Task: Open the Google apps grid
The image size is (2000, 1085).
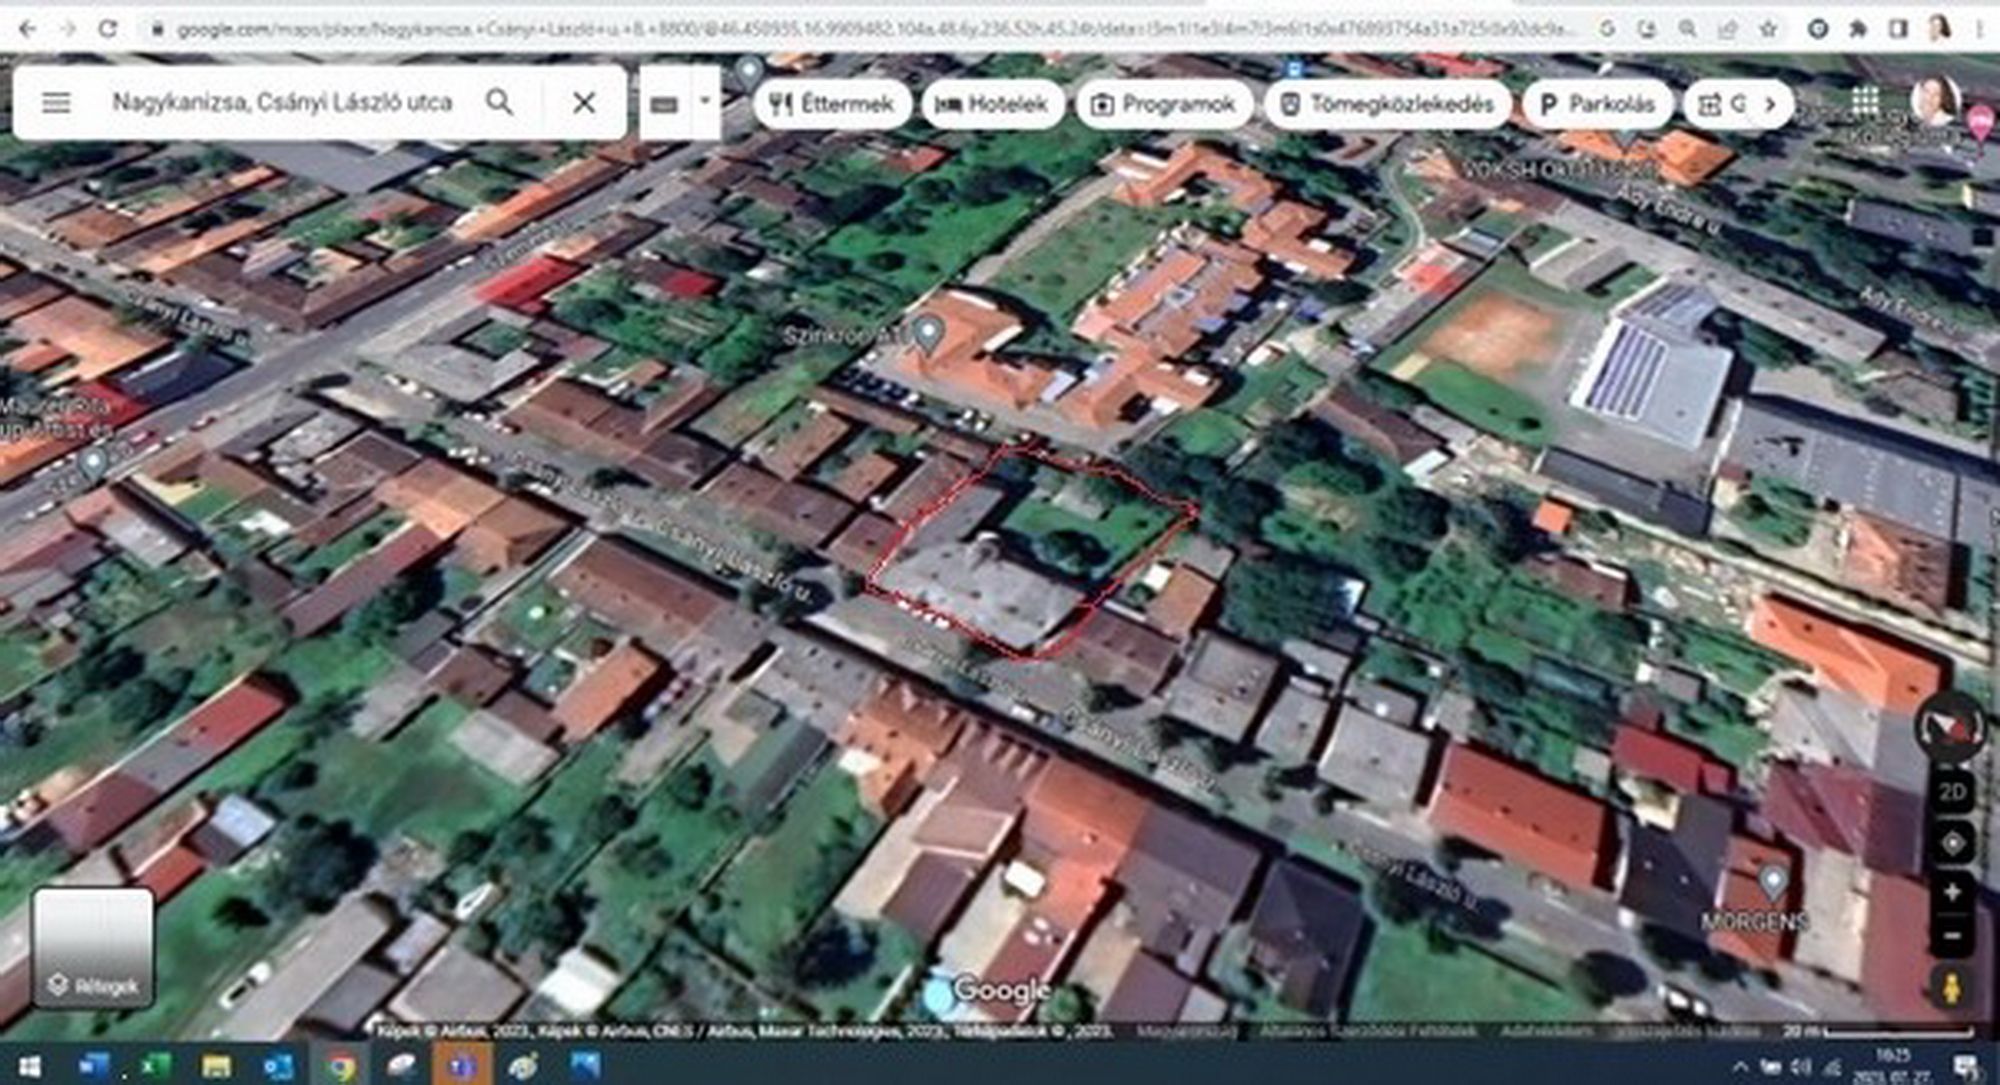Action: click(1865, 101)
